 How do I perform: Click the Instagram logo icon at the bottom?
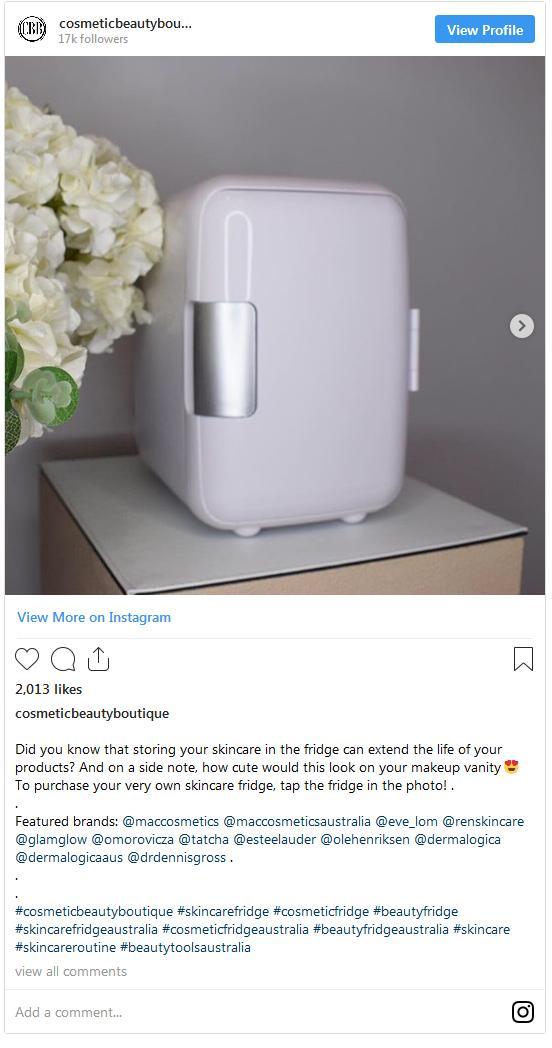coord(523,1011)
